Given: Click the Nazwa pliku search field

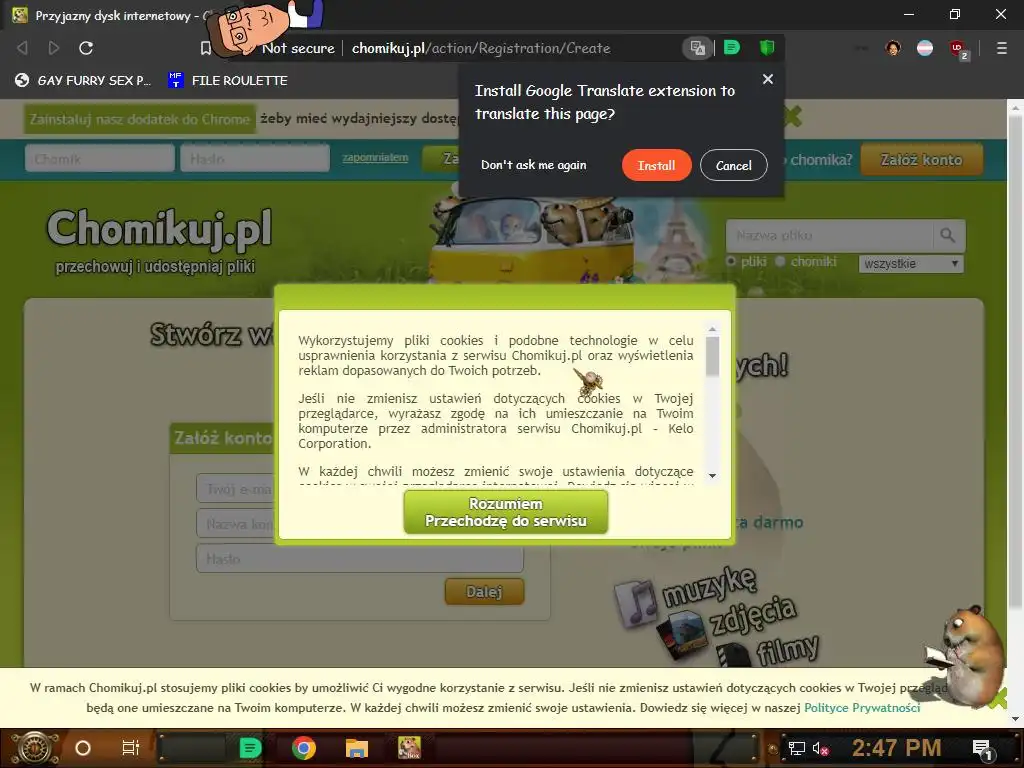Looking at the screenshot, I should point(829,235).
